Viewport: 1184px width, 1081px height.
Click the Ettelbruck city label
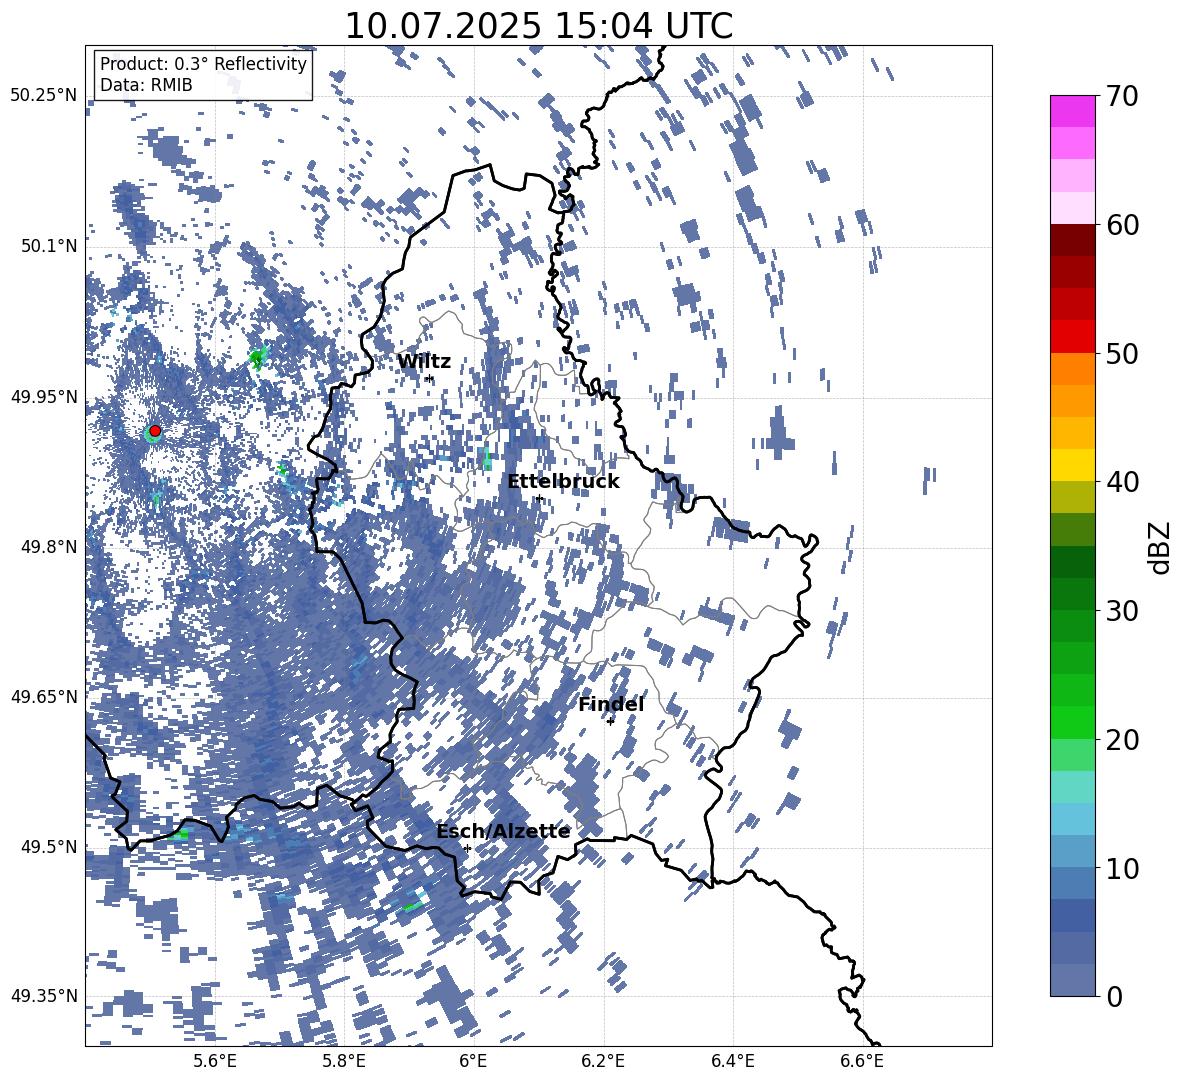tap(563, 482)
